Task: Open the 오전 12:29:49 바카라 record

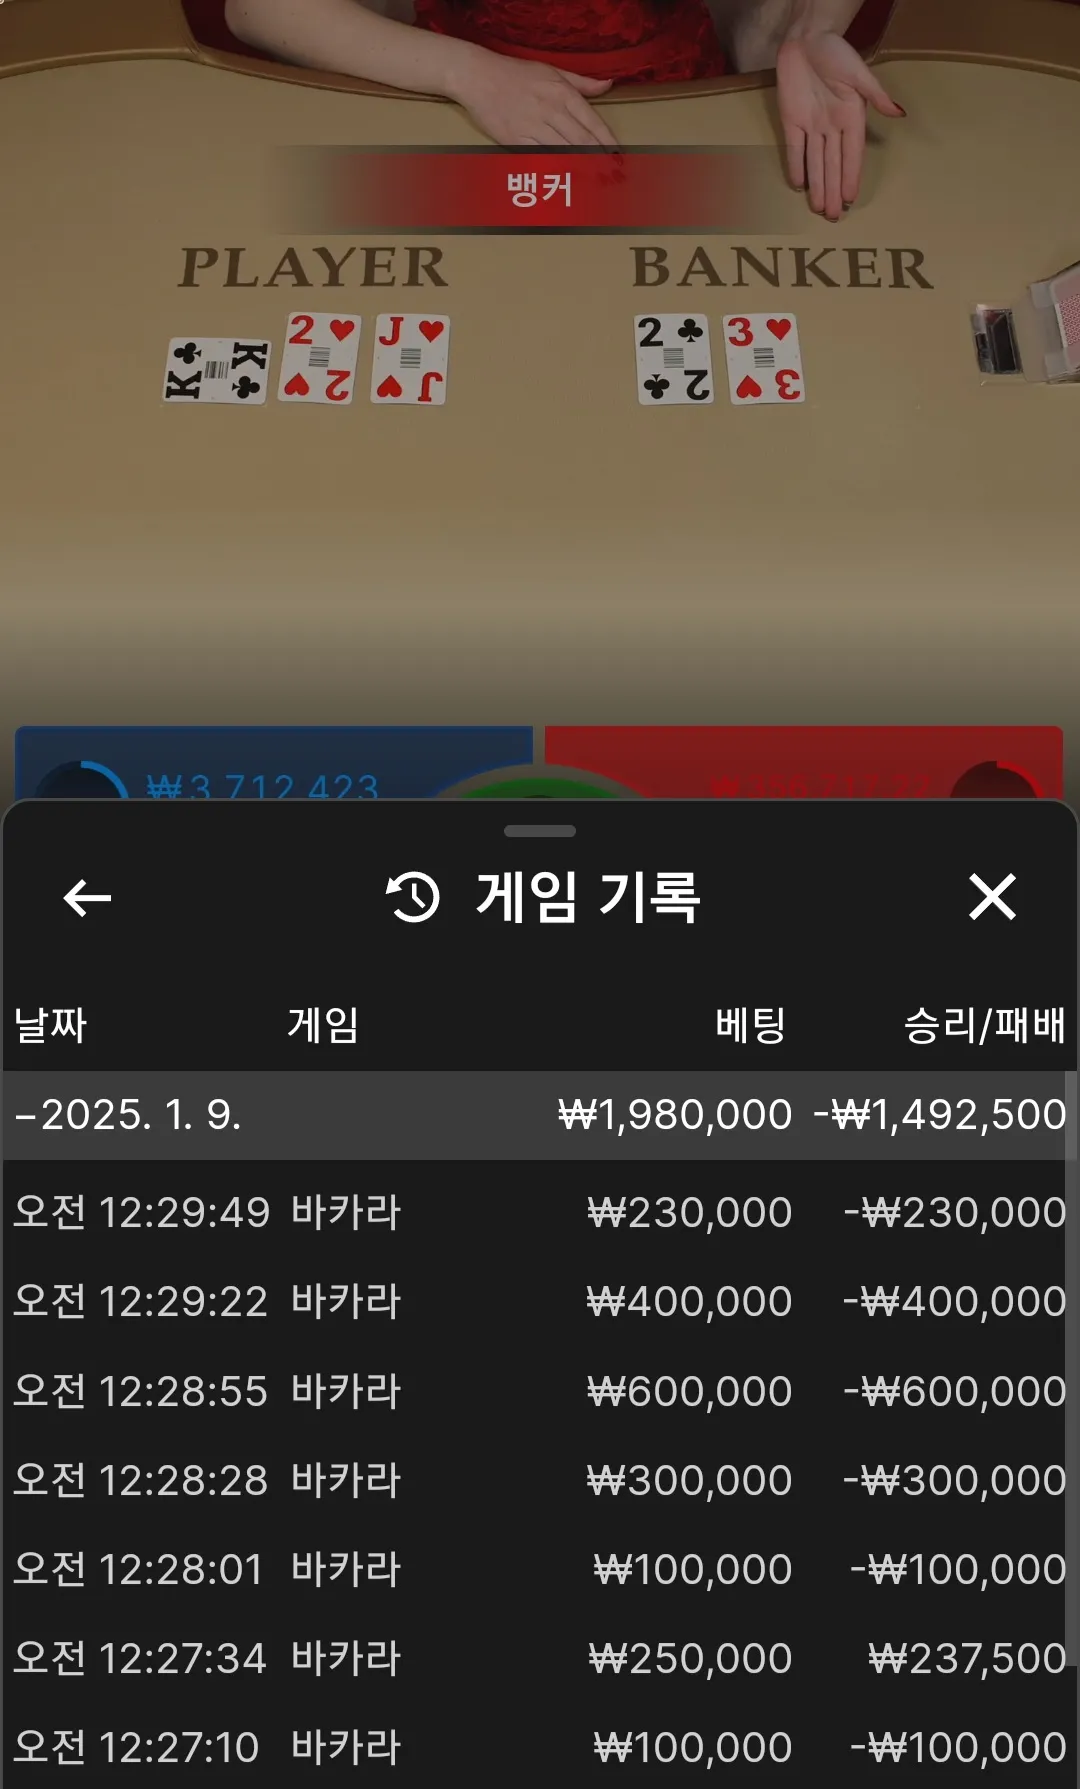Action: click(x=538, y=1212)
